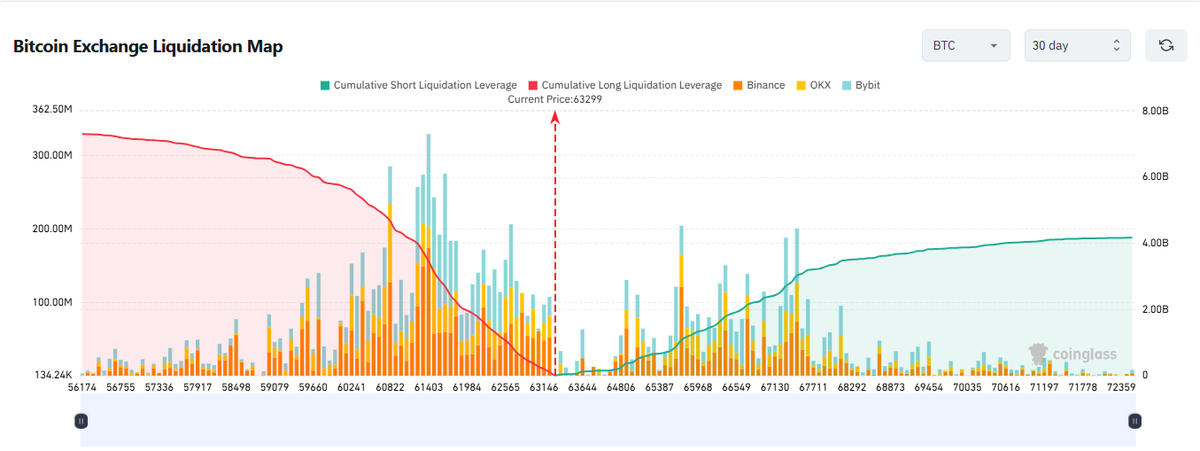Click the 2.00B right axis label
This screenshot has width=1200, height=451.
[1155, 309]
